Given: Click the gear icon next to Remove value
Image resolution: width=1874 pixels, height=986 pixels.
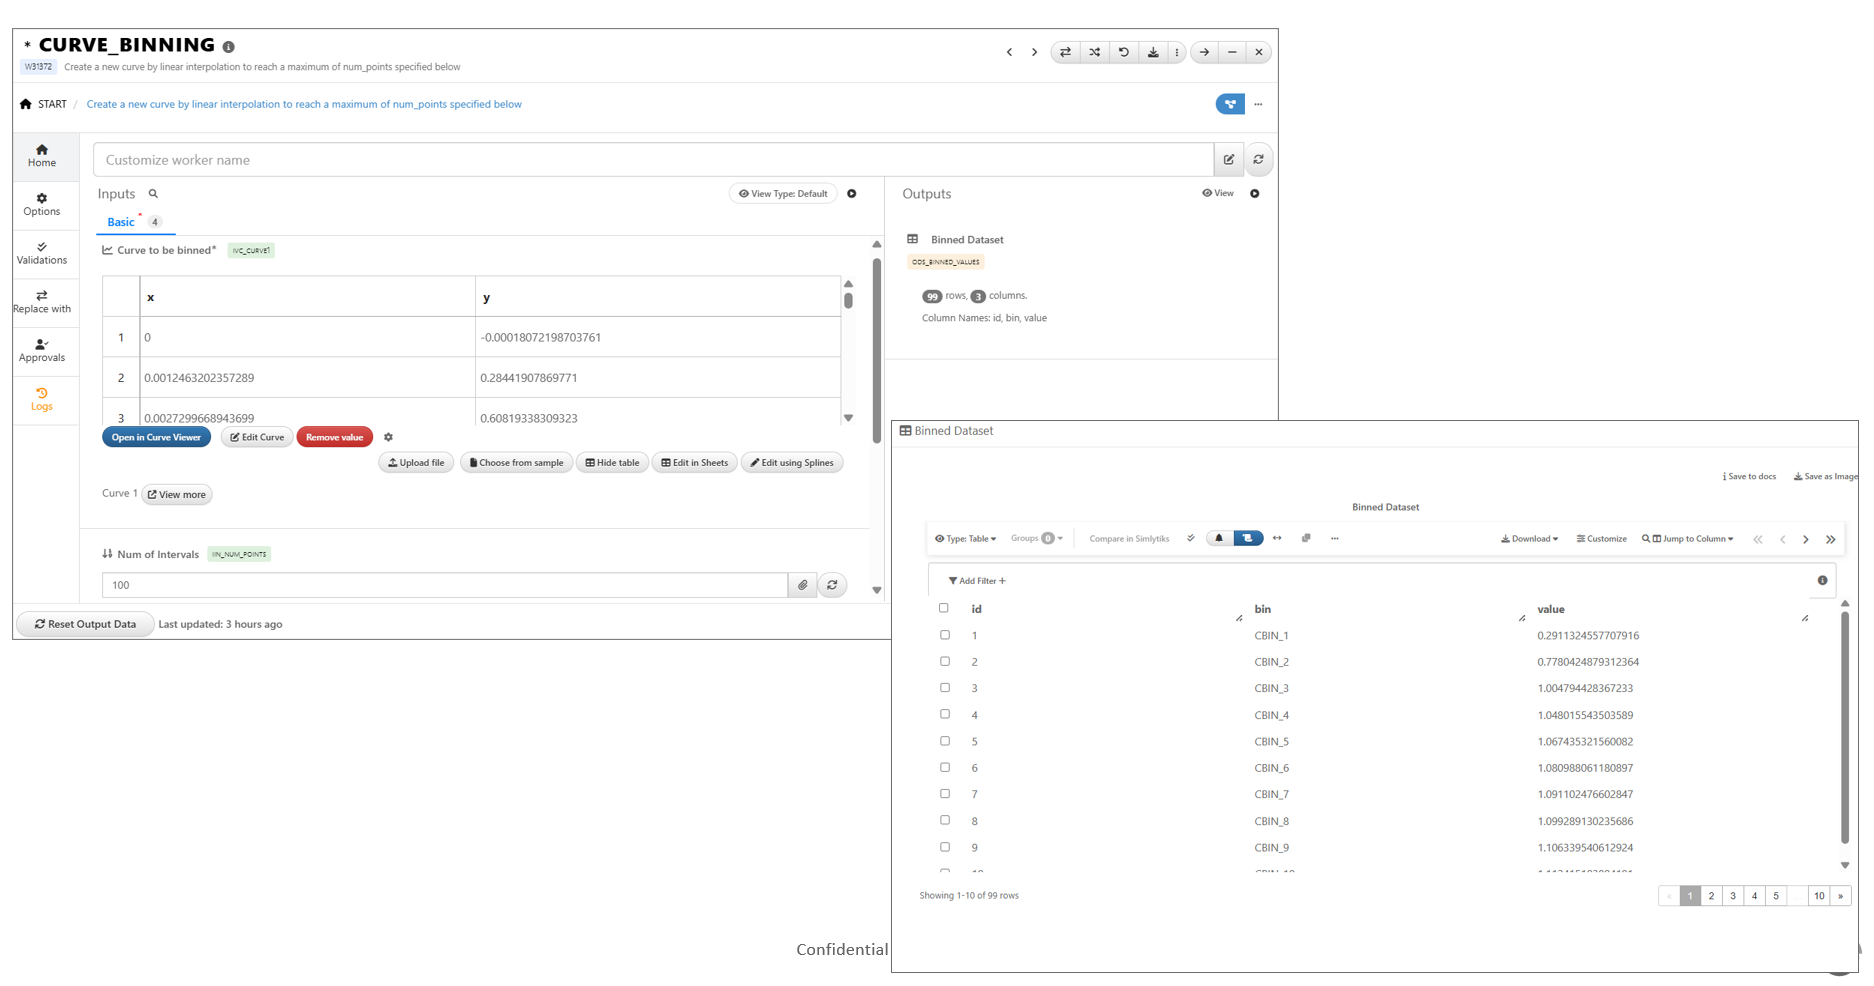Looking at the screenshot, I should [x=389, y=437].
